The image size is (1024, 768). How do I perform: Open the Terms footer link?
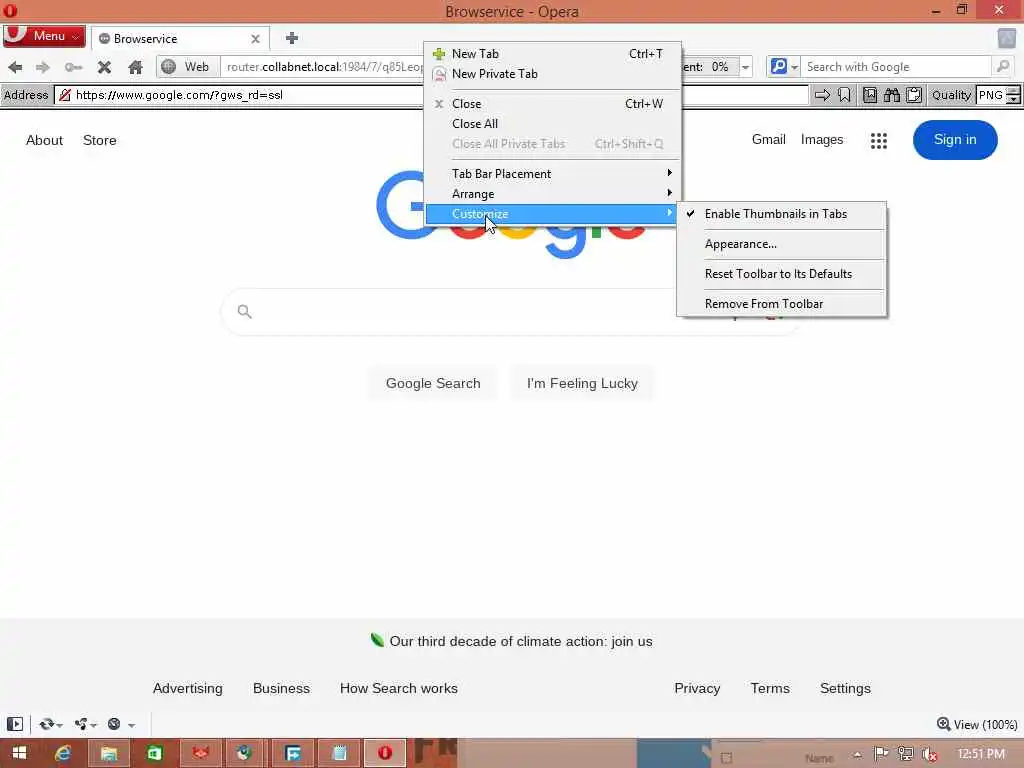pos(770,688)
